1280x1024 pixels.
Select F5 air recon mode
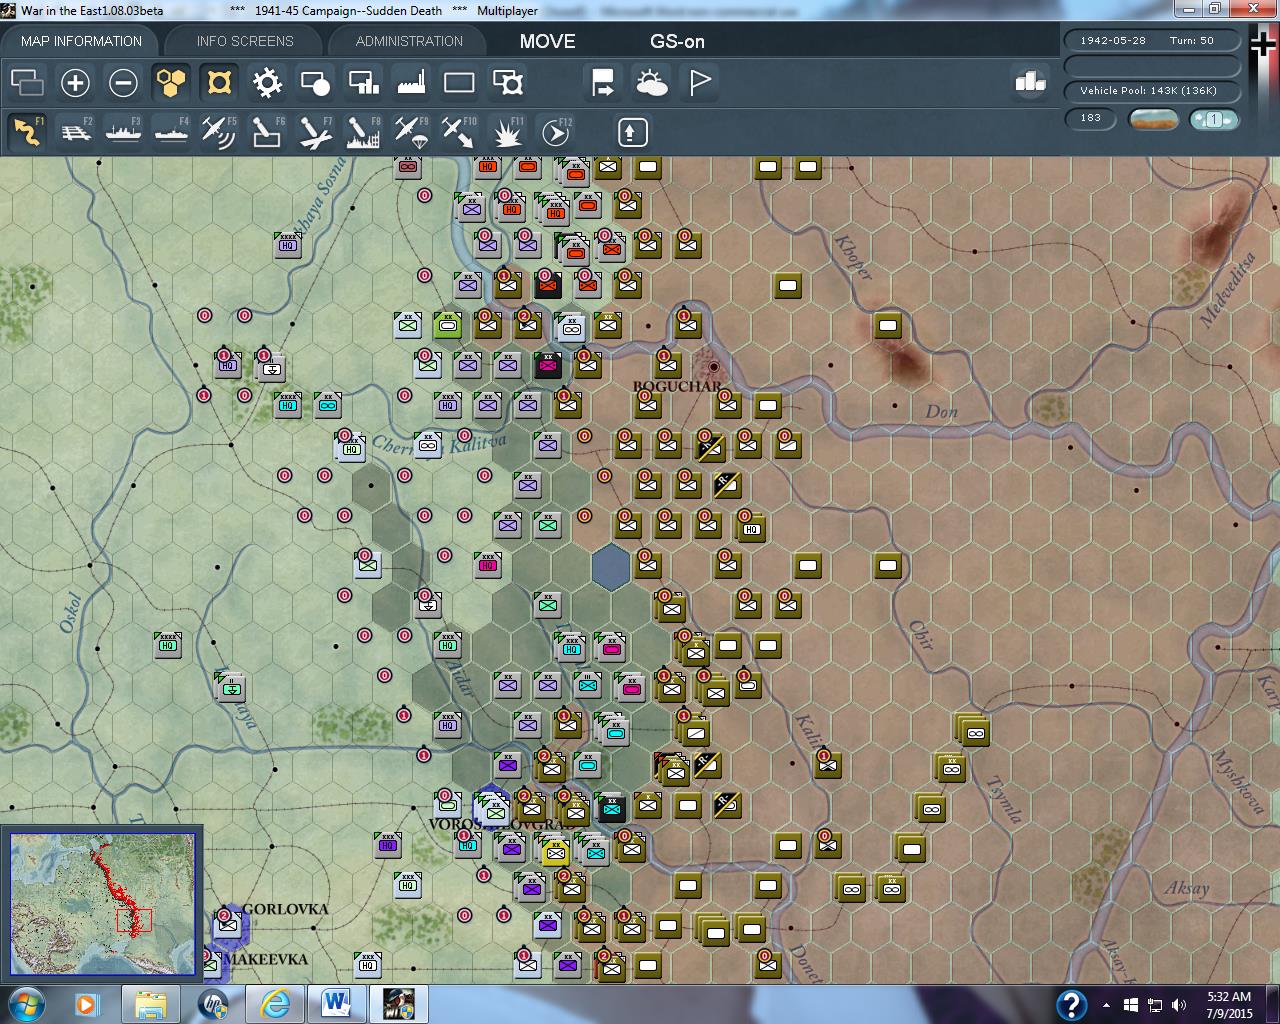(x=219, y=131)
